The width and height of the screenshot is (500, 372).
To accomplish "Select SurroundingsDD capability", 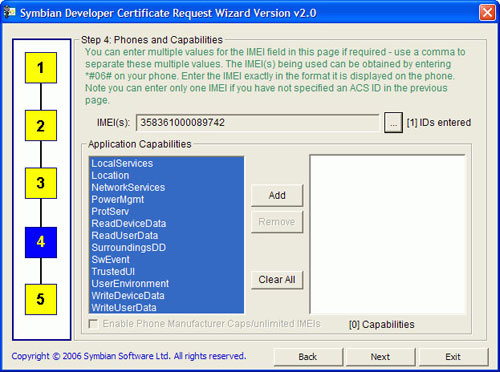I will 166,247.
